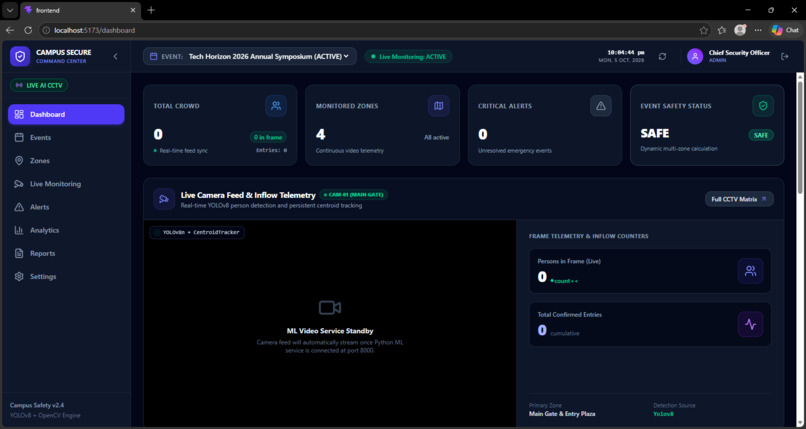This screenshot has width=806, height=429.
Task: Open the Dashboard menu item
Action: [x=66, y=115]
